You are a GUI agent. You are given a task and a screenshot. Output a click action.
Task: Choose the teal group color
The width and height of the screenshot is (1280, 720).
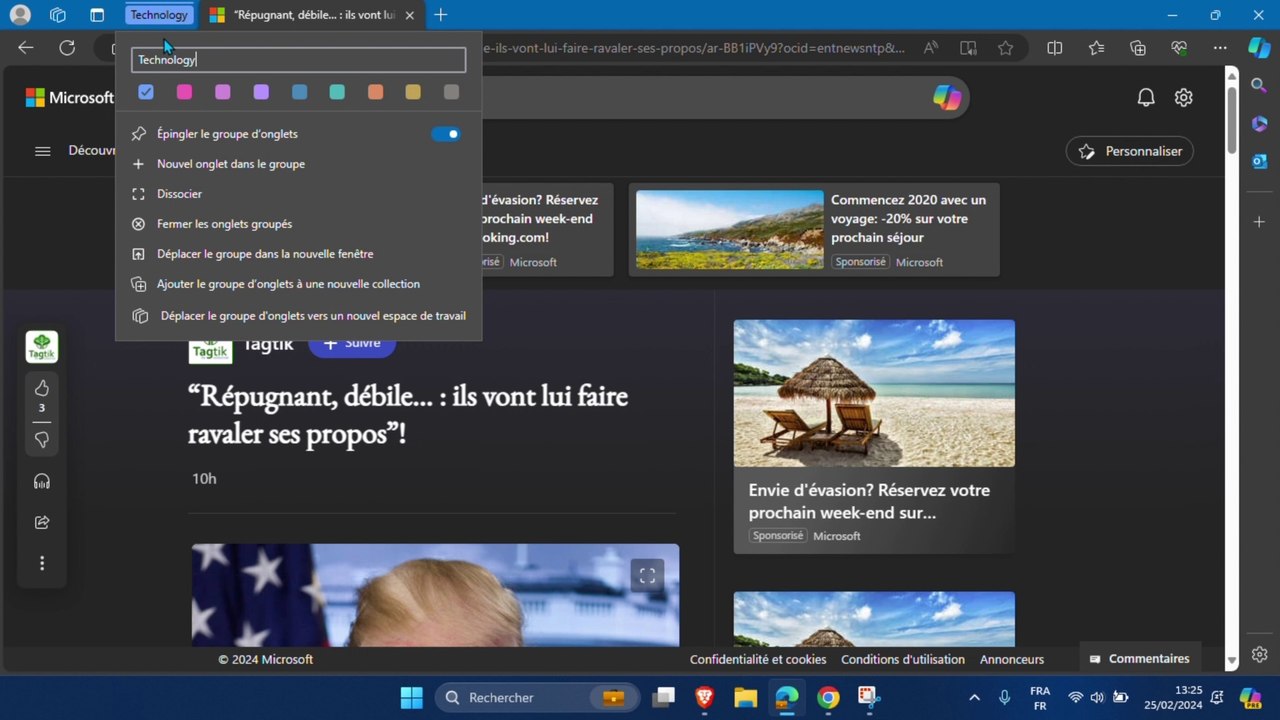point(337,92)
